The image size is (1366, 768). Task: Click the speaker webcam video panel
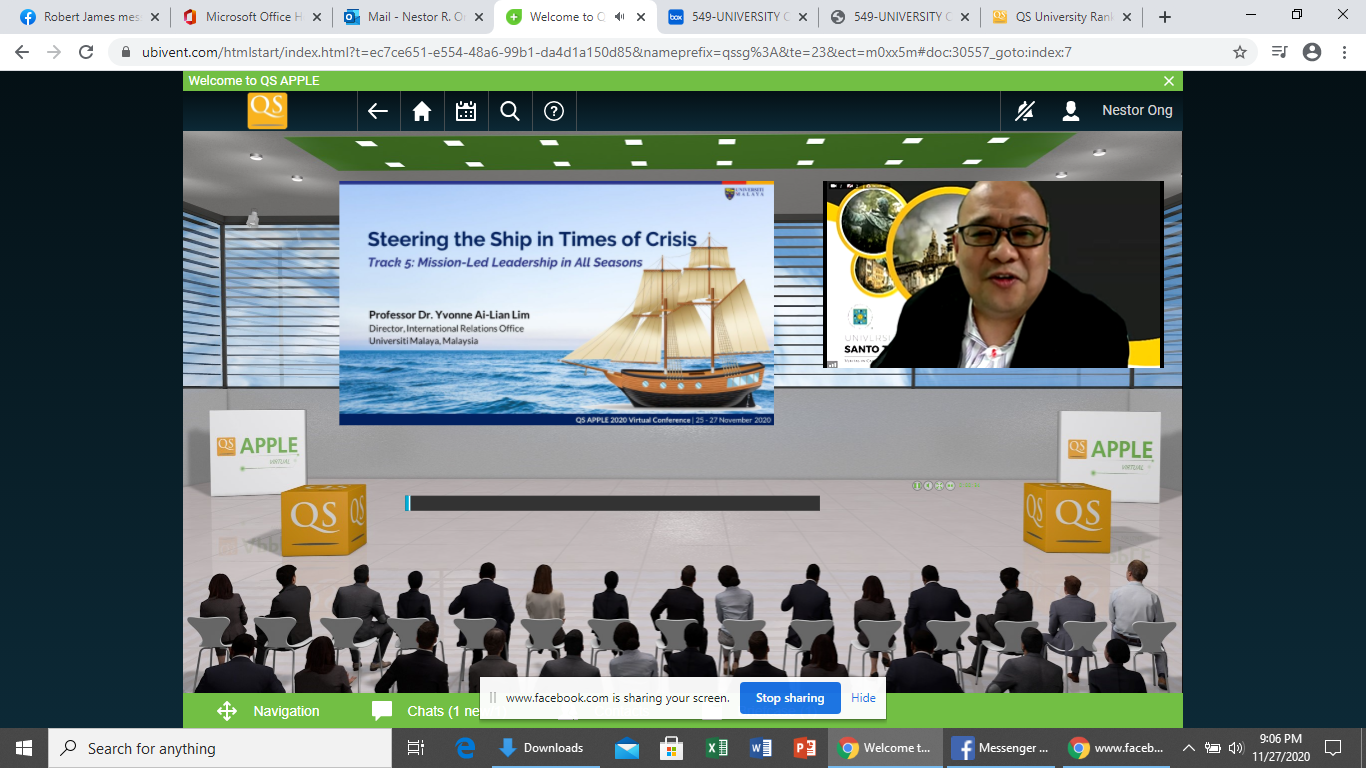(993, 274)
